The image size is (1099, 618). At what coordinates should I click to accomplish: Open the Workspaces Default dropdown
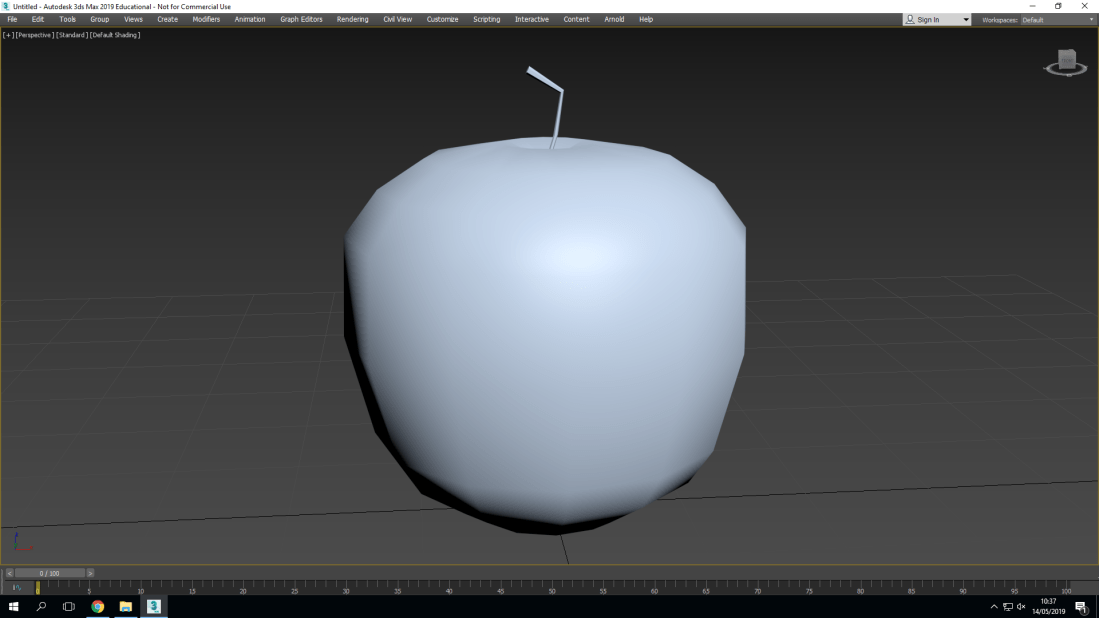coord(1060,18)
